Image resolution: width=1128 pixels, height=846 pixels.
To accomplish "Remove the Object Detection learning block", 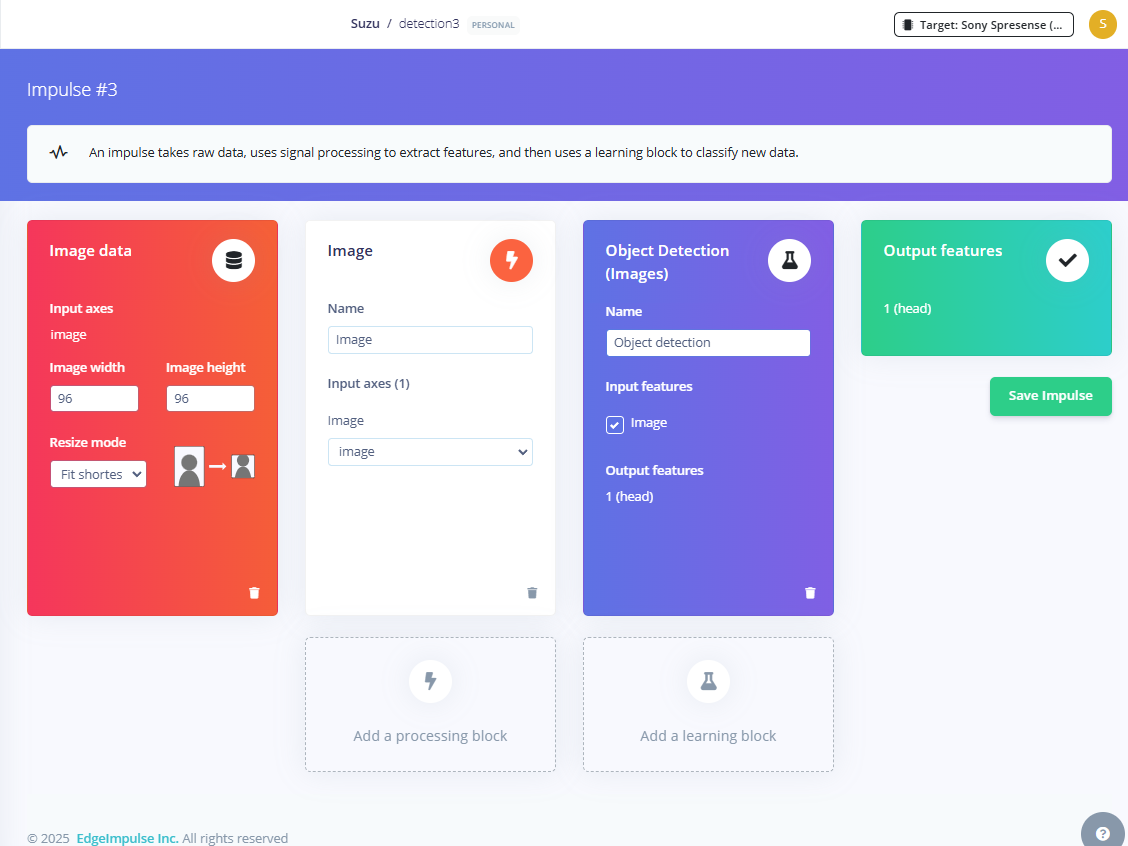I will click(x=810, y=593).
